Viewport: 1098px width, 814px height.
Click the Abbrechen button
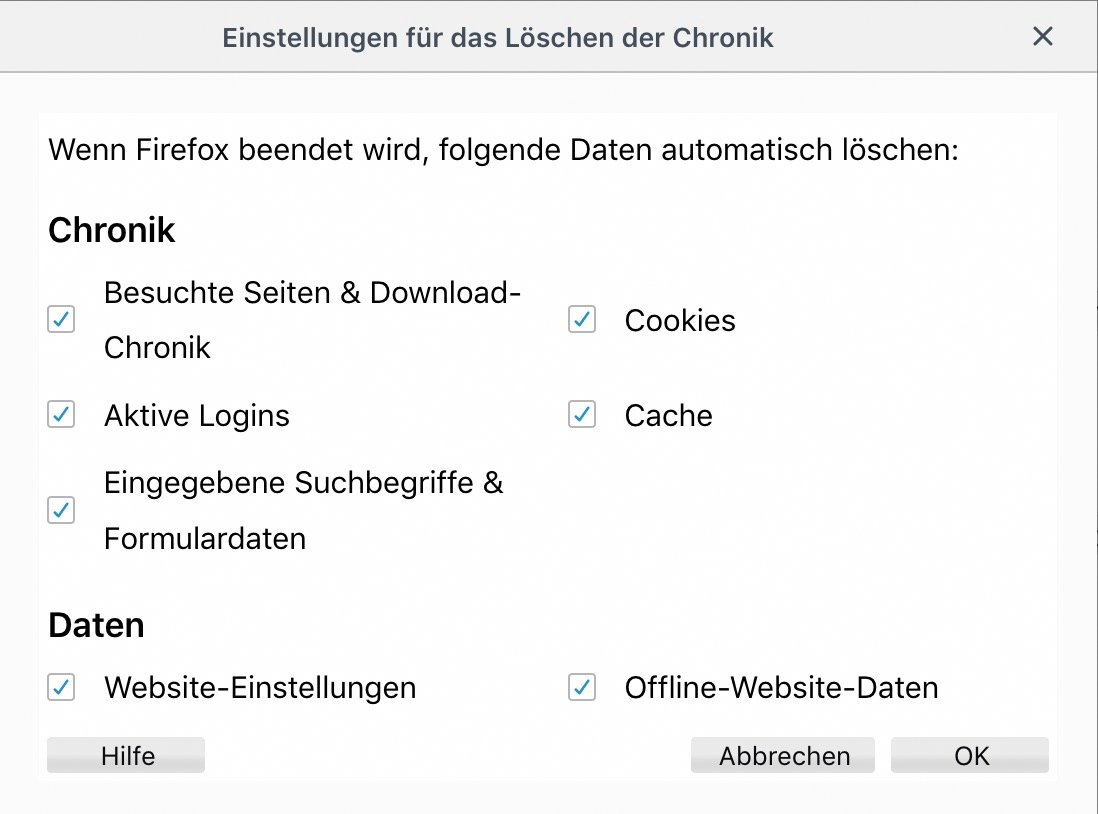tap(783, 756)
